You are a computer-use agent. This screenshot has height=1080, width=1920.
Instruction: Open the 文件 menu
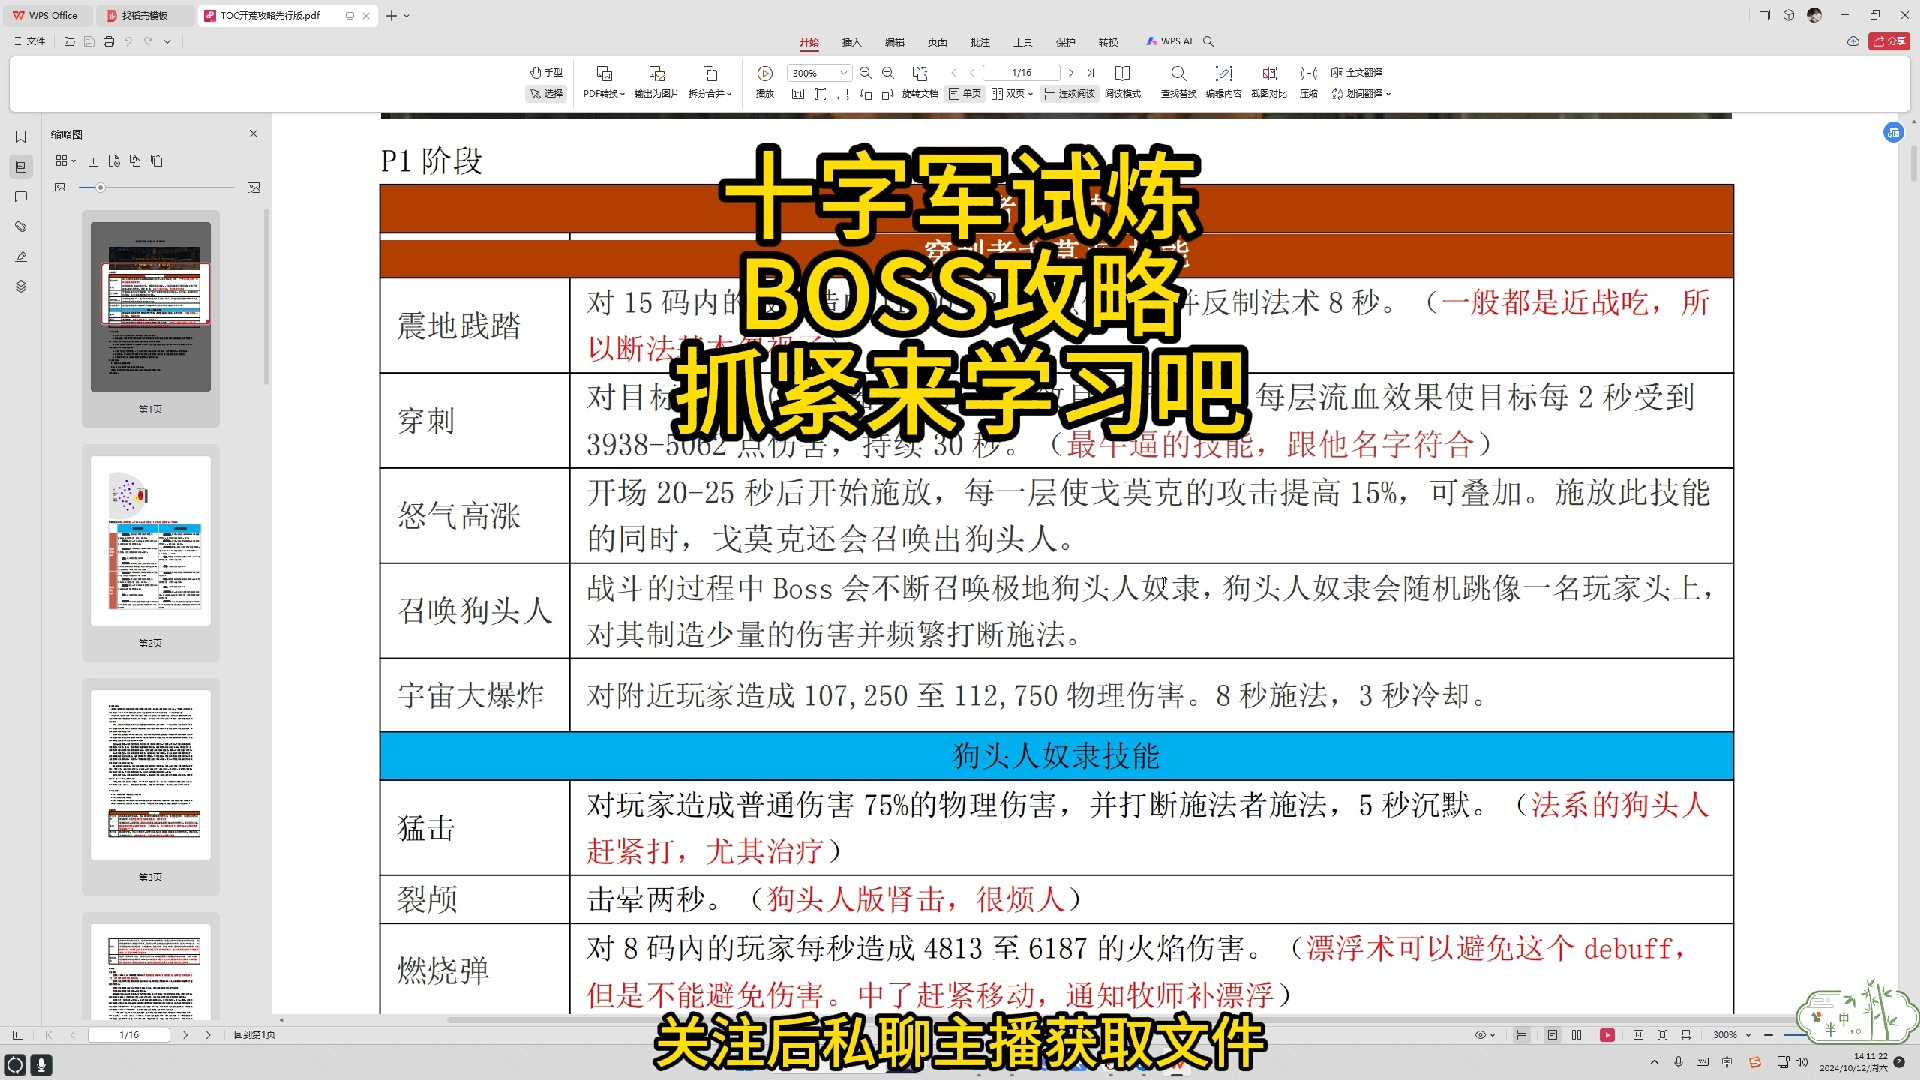[30, 41]
